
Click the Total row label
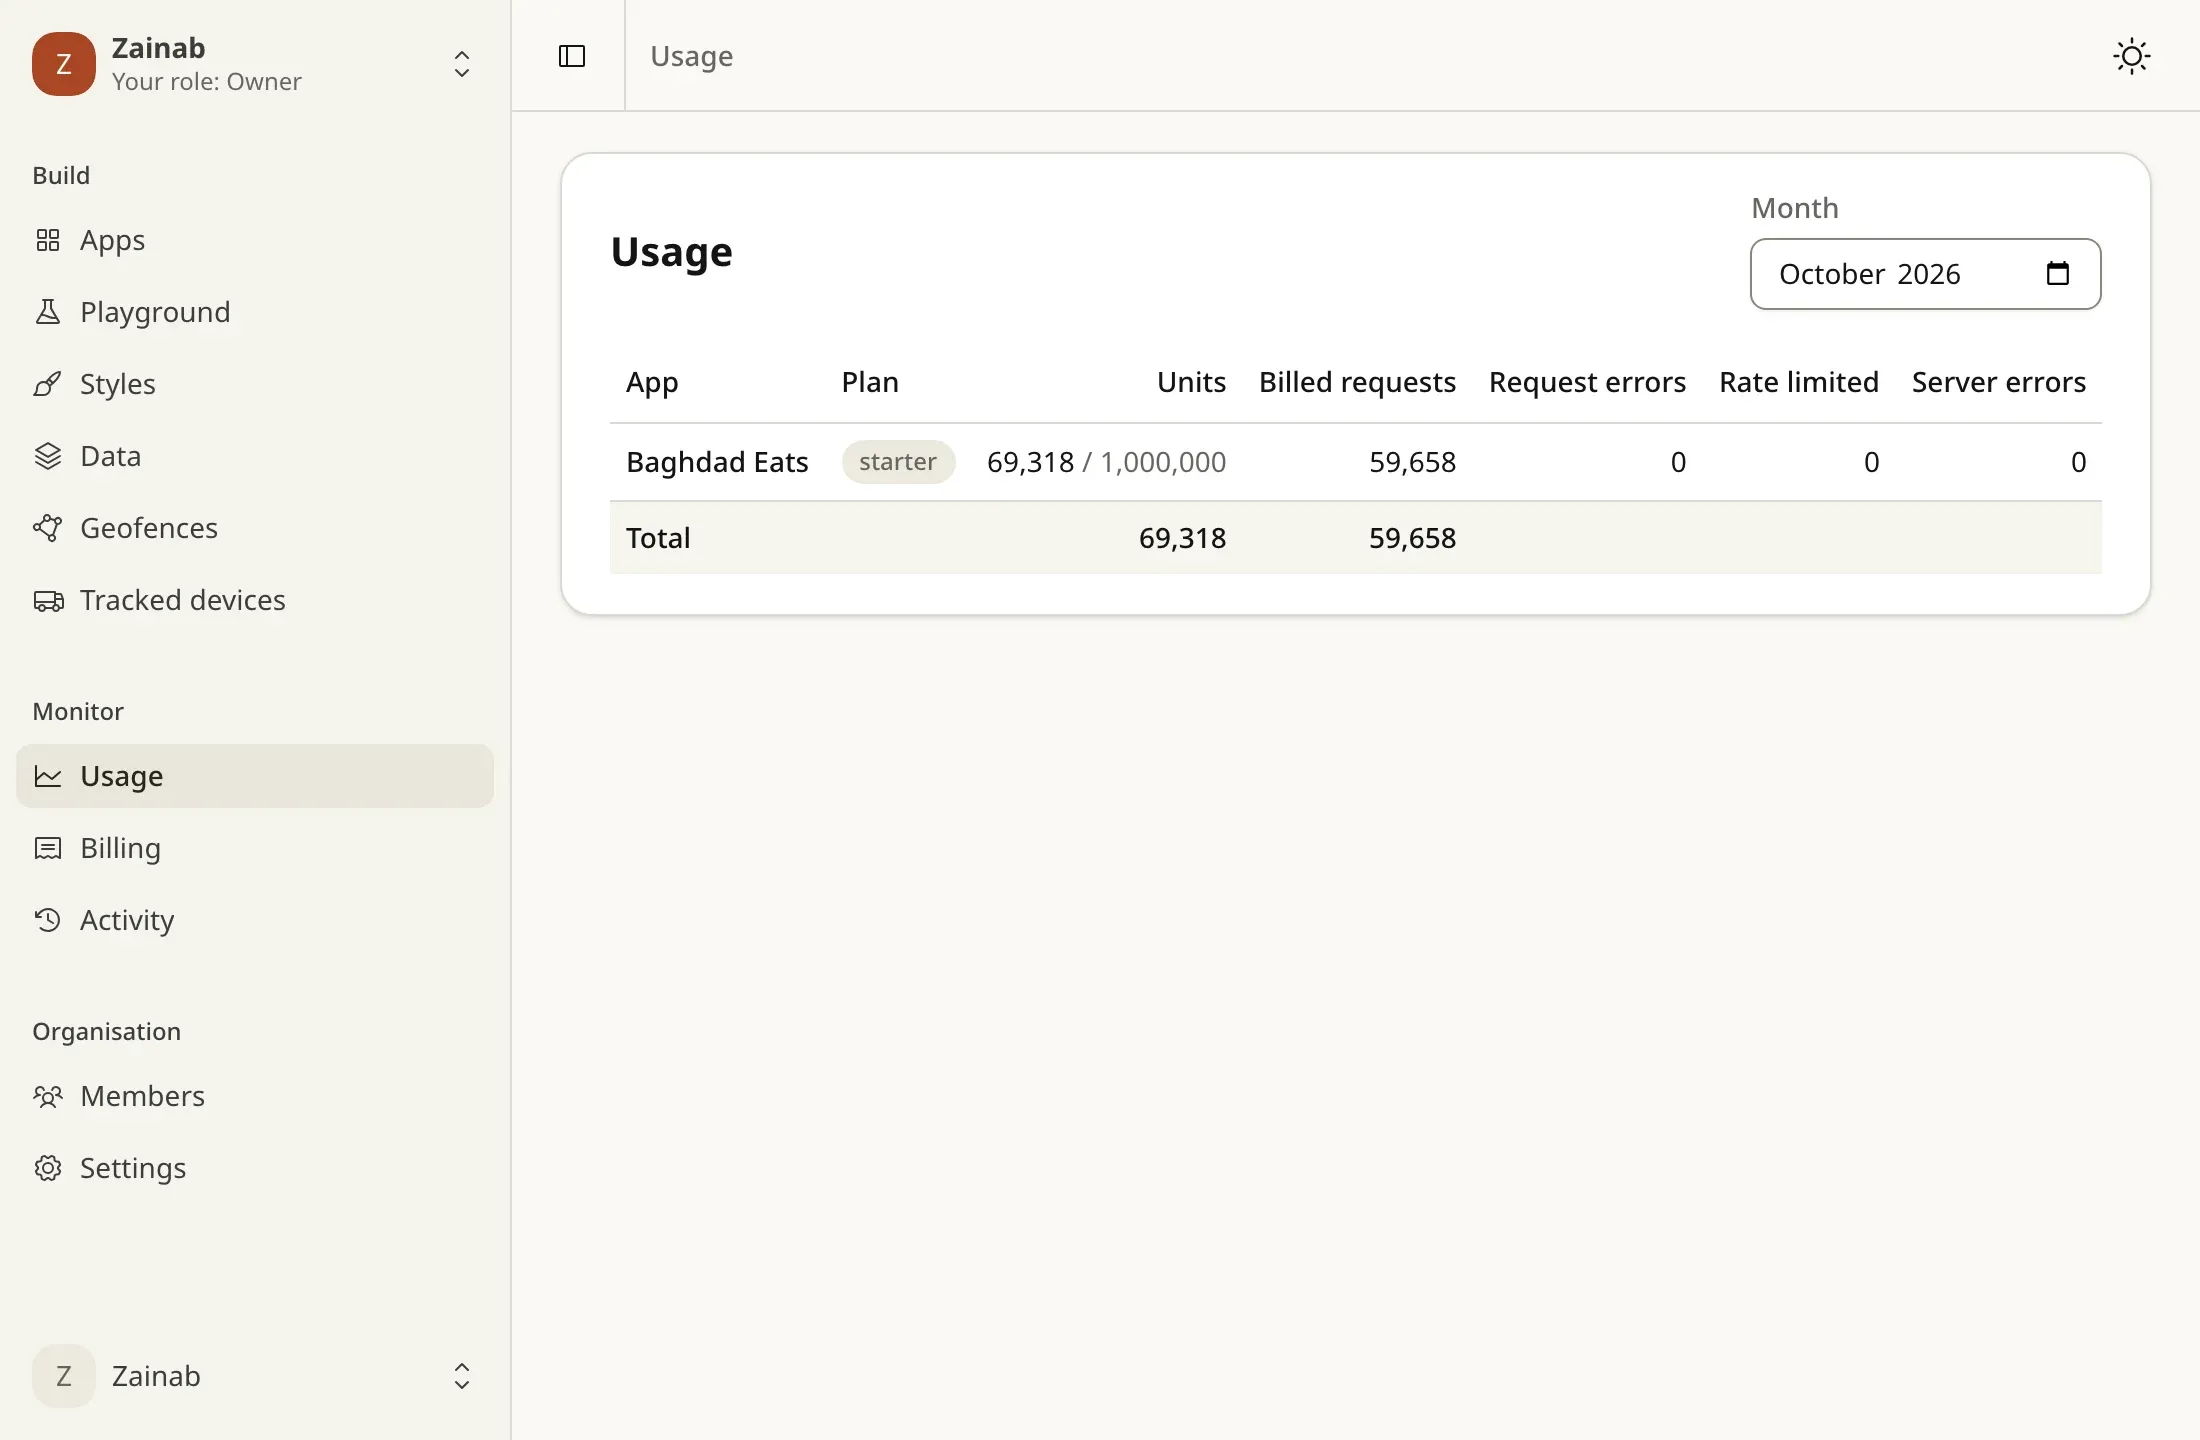pos(658,538)
